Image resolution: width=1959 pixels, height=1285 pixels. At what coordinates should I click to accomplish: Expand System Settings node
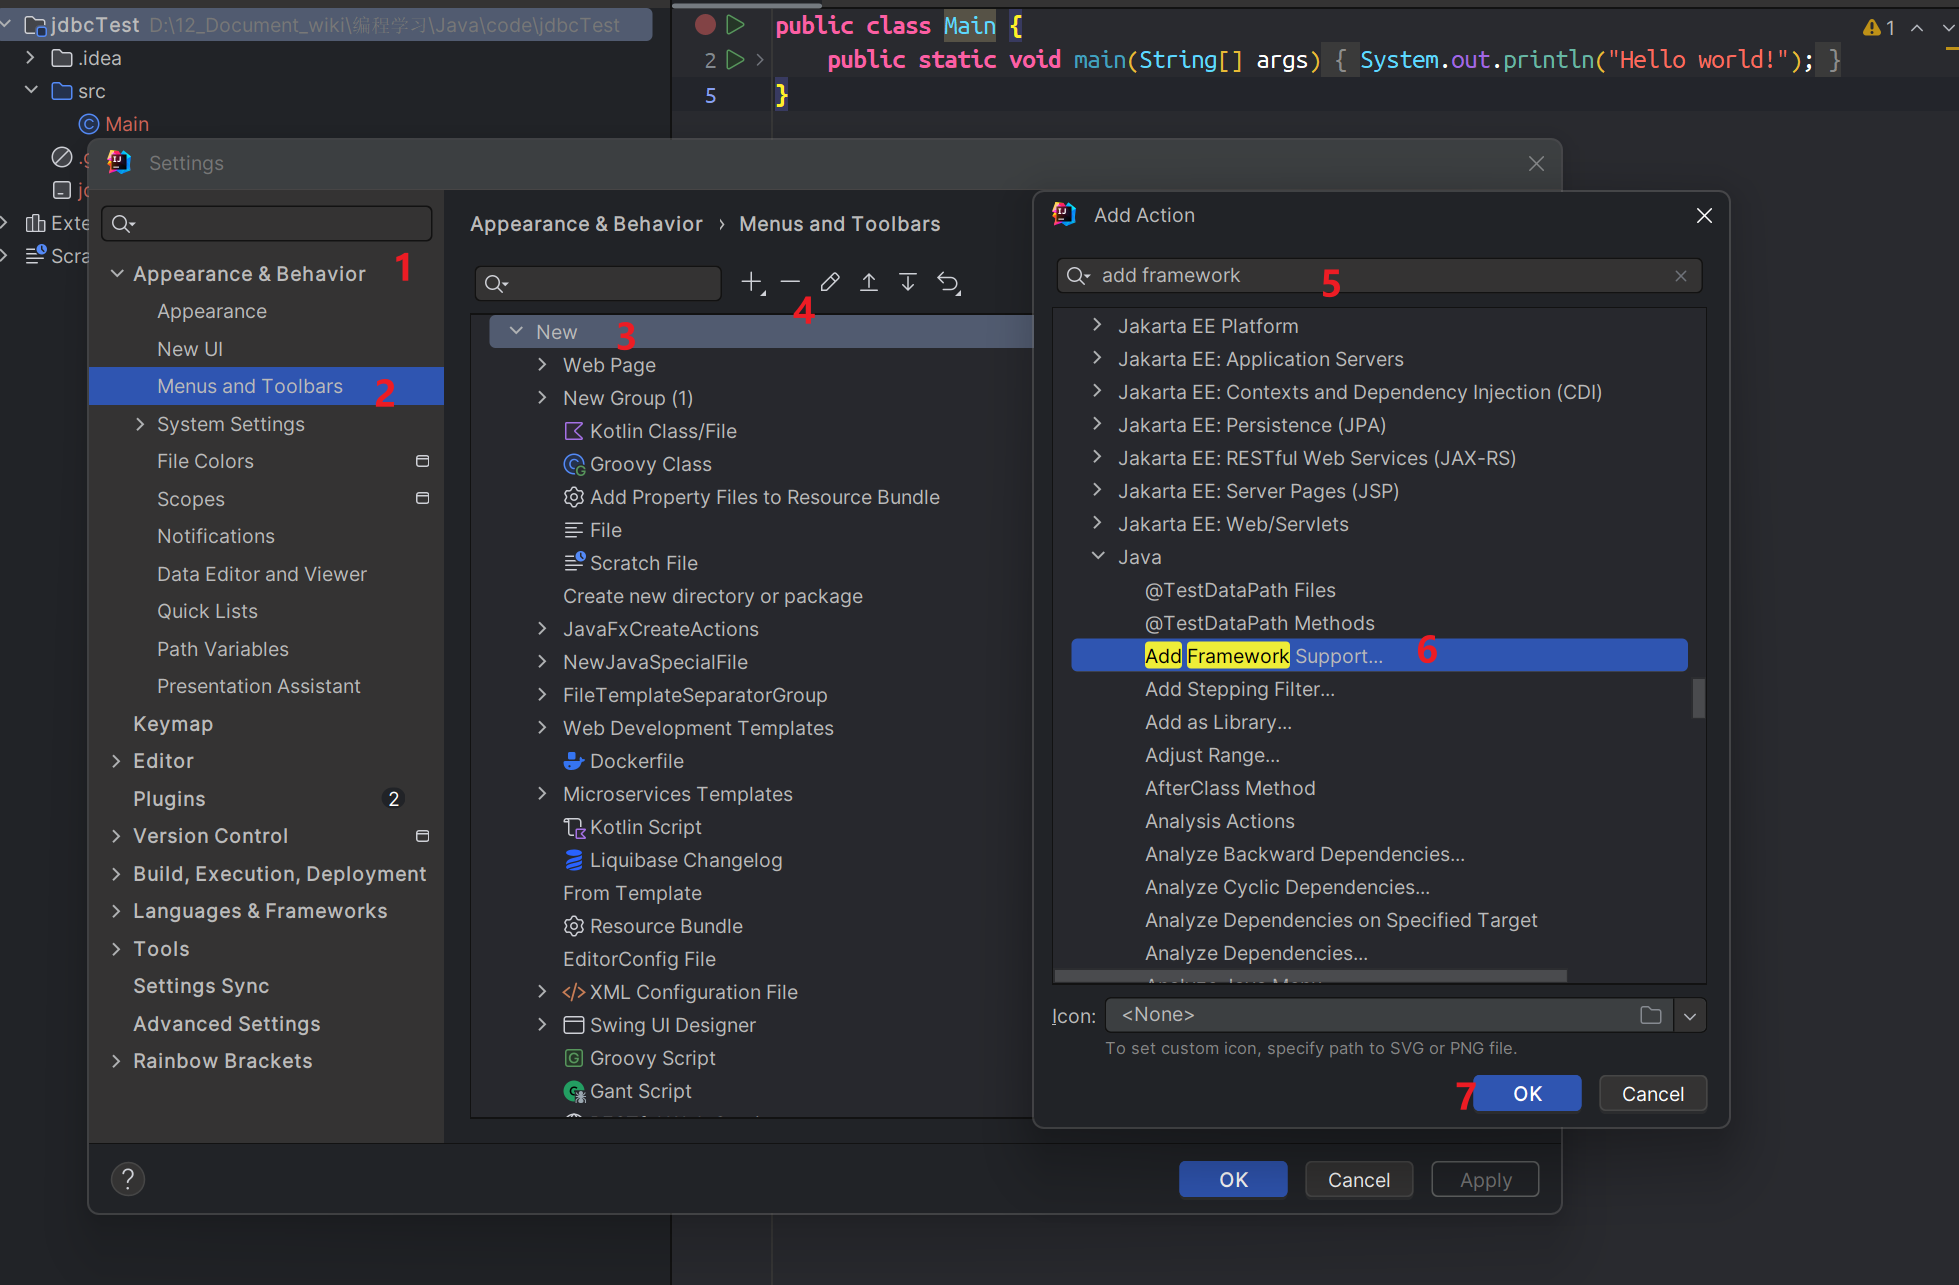[140, 424]
